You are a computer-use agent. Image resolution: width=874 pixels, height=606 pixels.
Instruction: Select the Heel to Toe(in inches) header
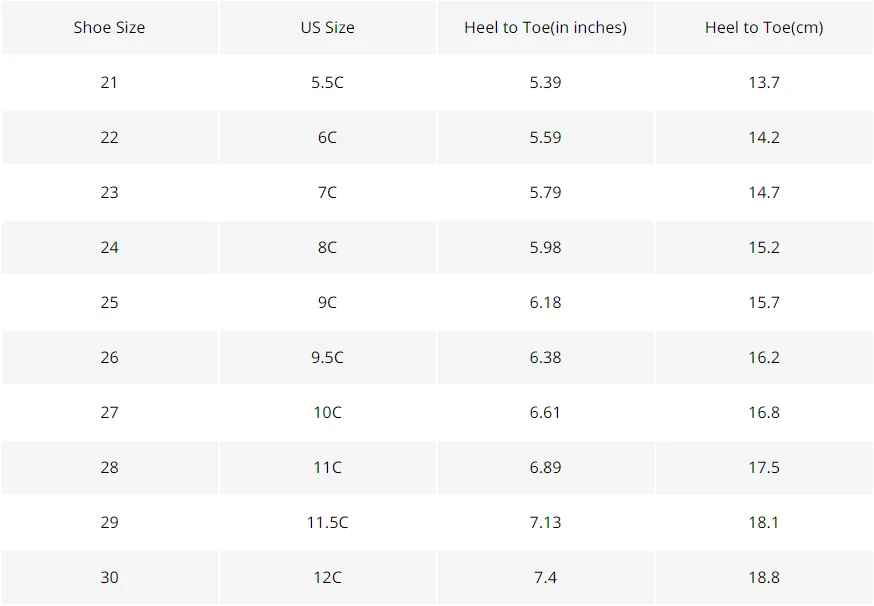pos(545,27)
